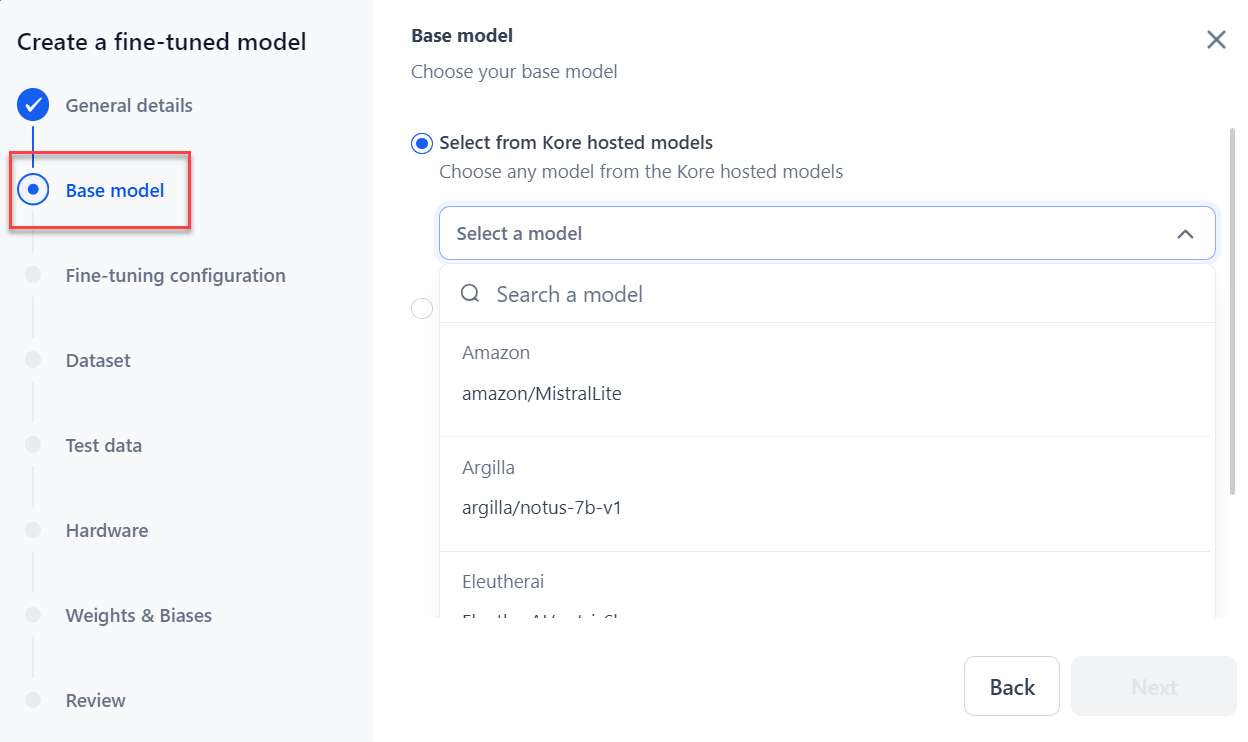Select the second partially hidden radio option

[x=422, y=309]
